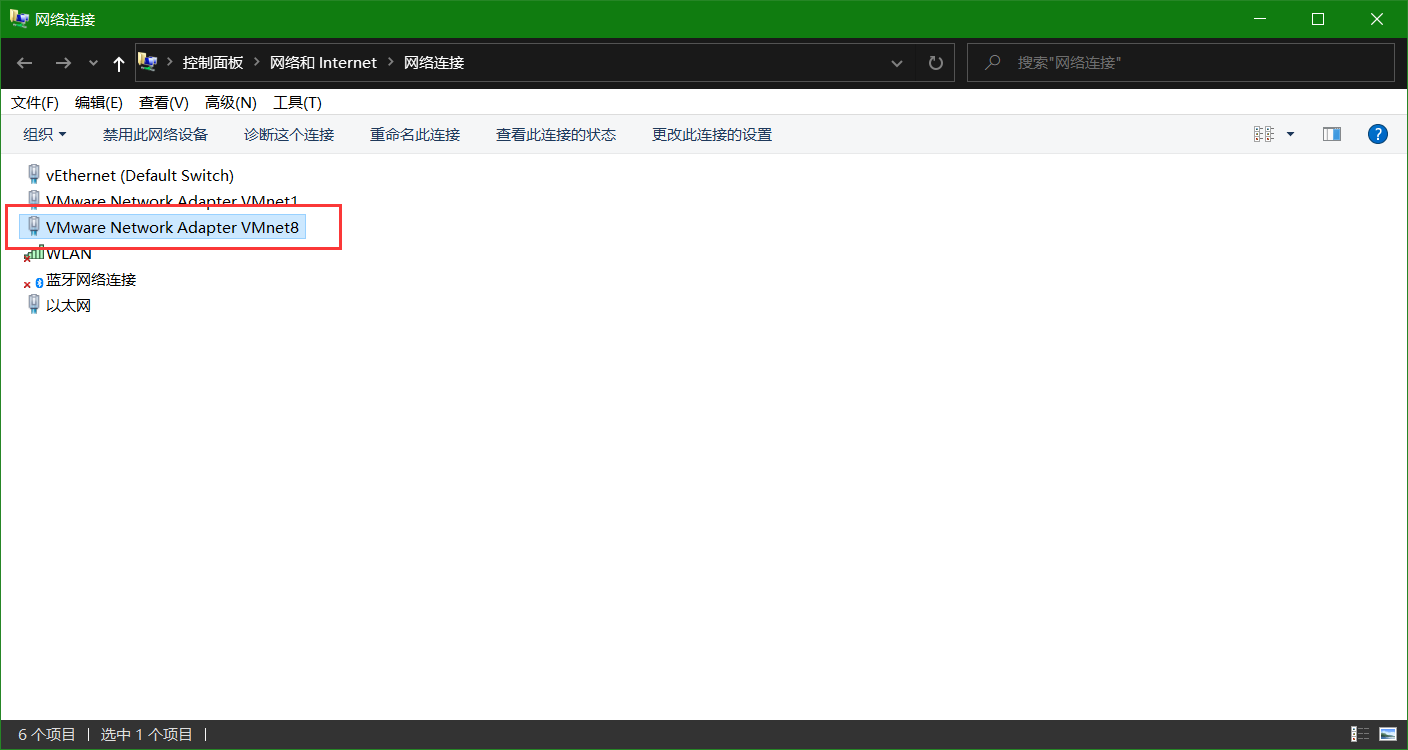Open the 高级(N) menu

[x=231, y=103]
